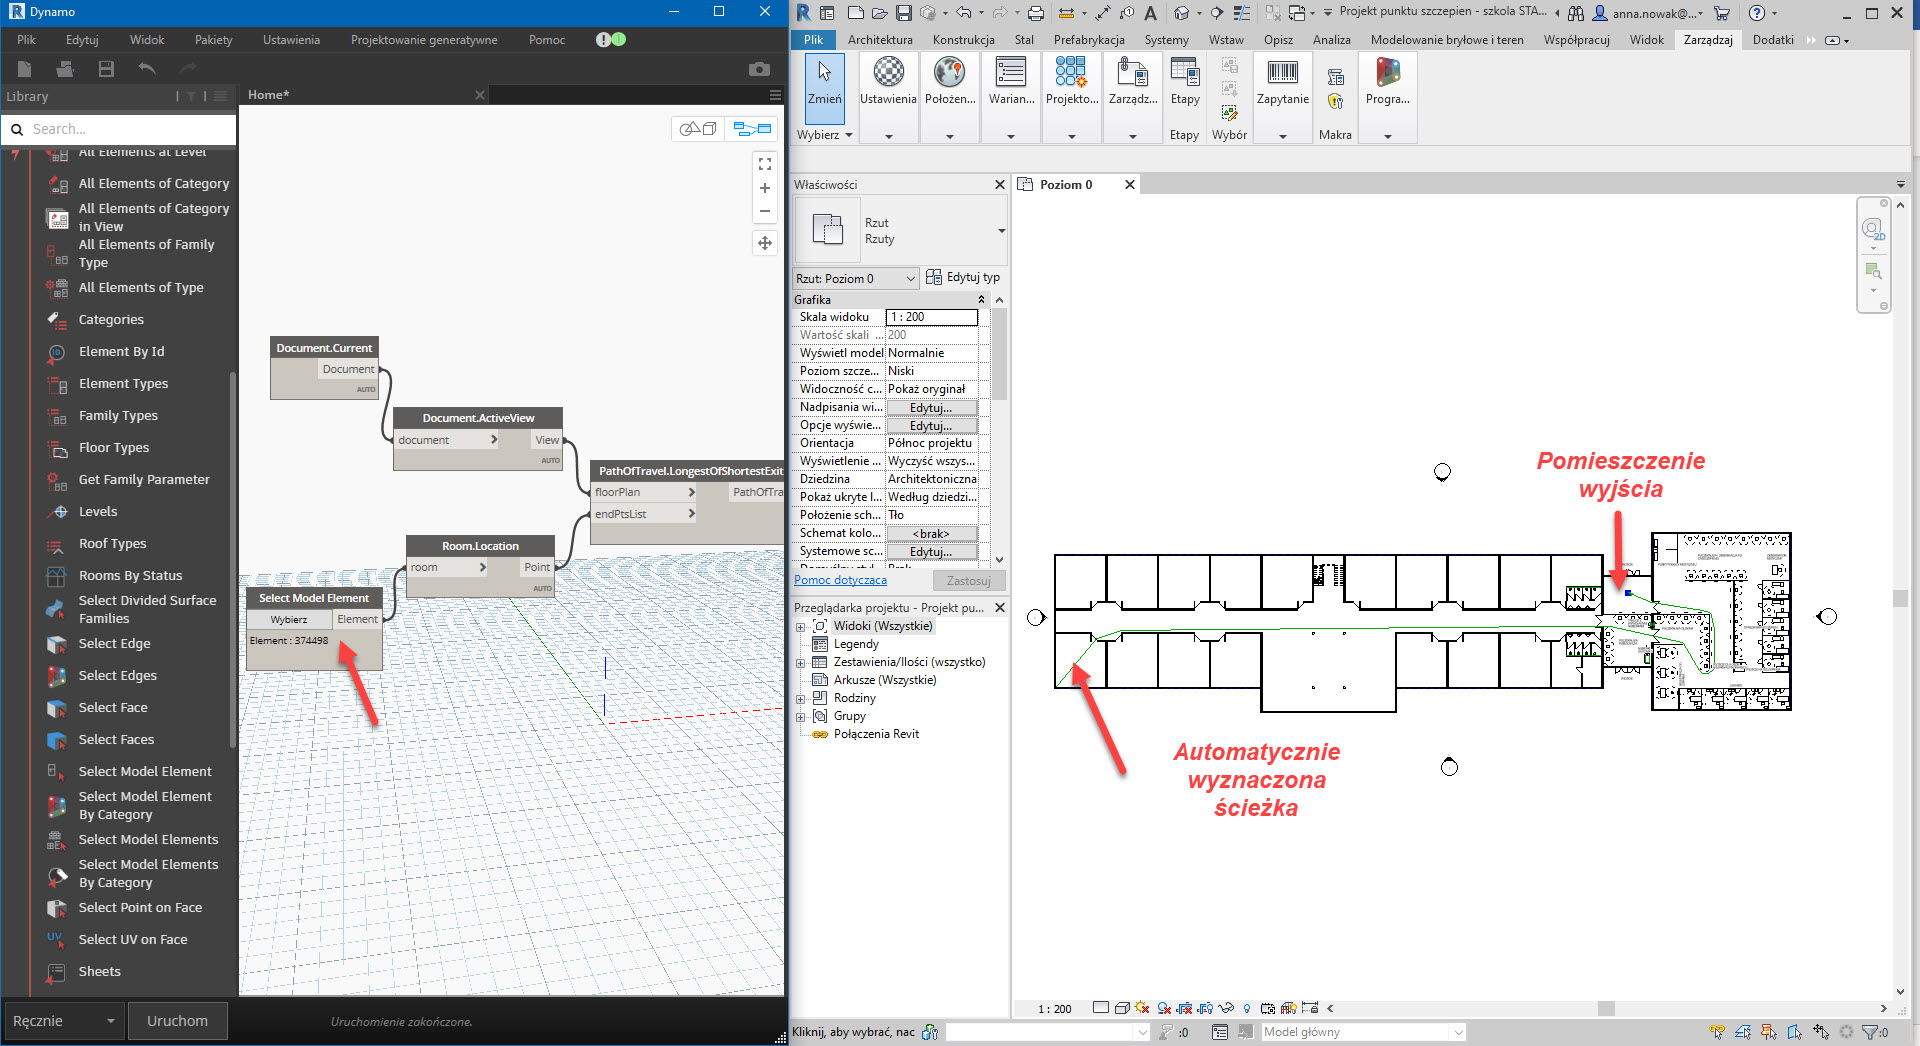Open the Pakiety menu in Dynamo
This screenshot has width=1920, height=1046.
click(x=213, y=40)
